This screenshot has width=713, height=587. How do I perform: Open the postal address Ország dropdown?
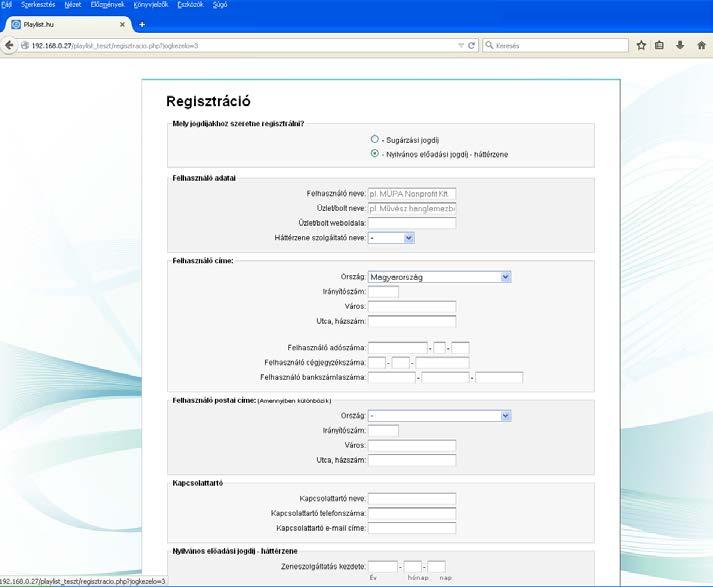coord(439,416)
